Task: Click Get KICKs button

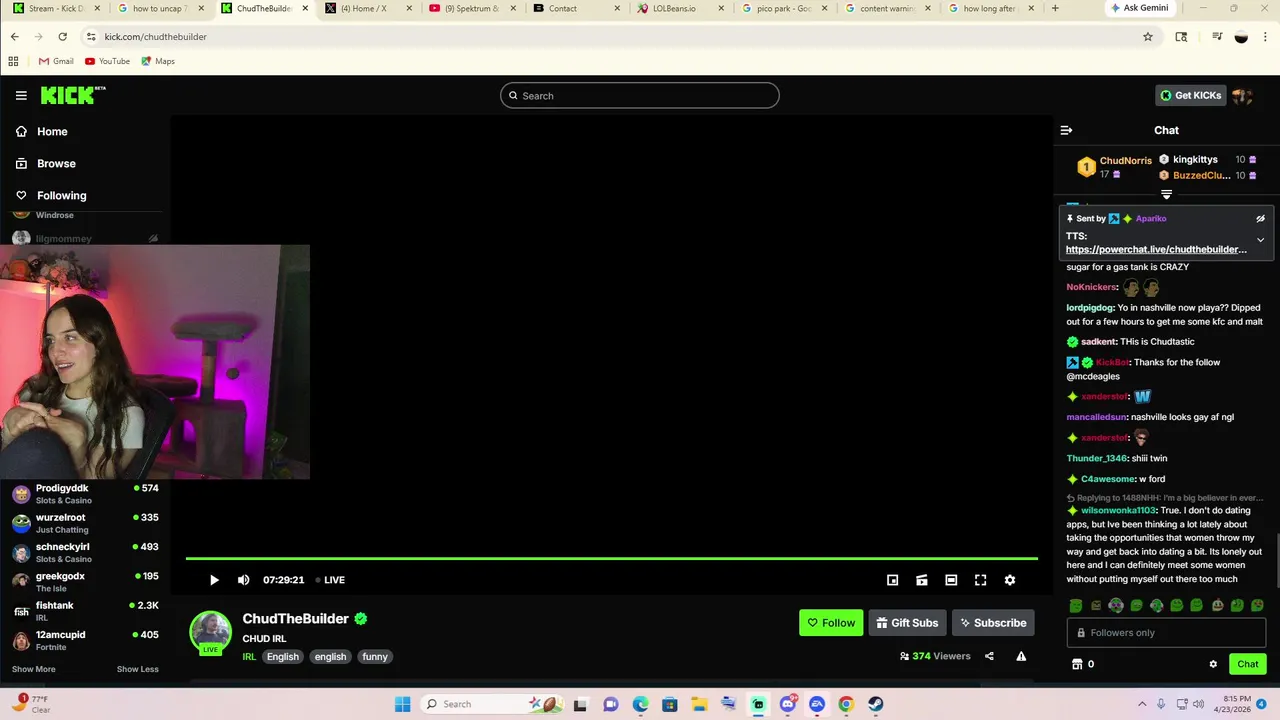Action: tap(1190, 96)
